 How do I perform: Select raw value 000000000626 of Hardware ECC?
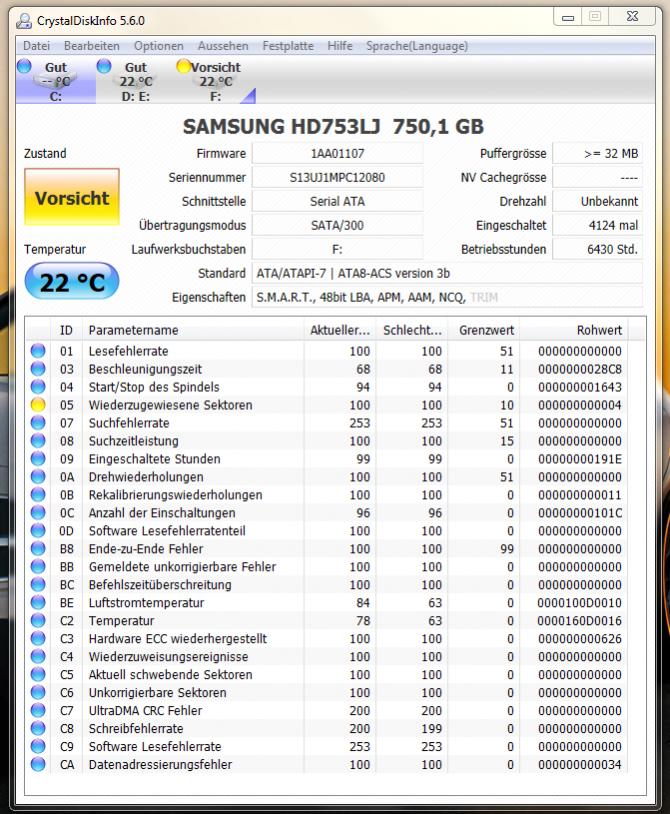point(580,639)
